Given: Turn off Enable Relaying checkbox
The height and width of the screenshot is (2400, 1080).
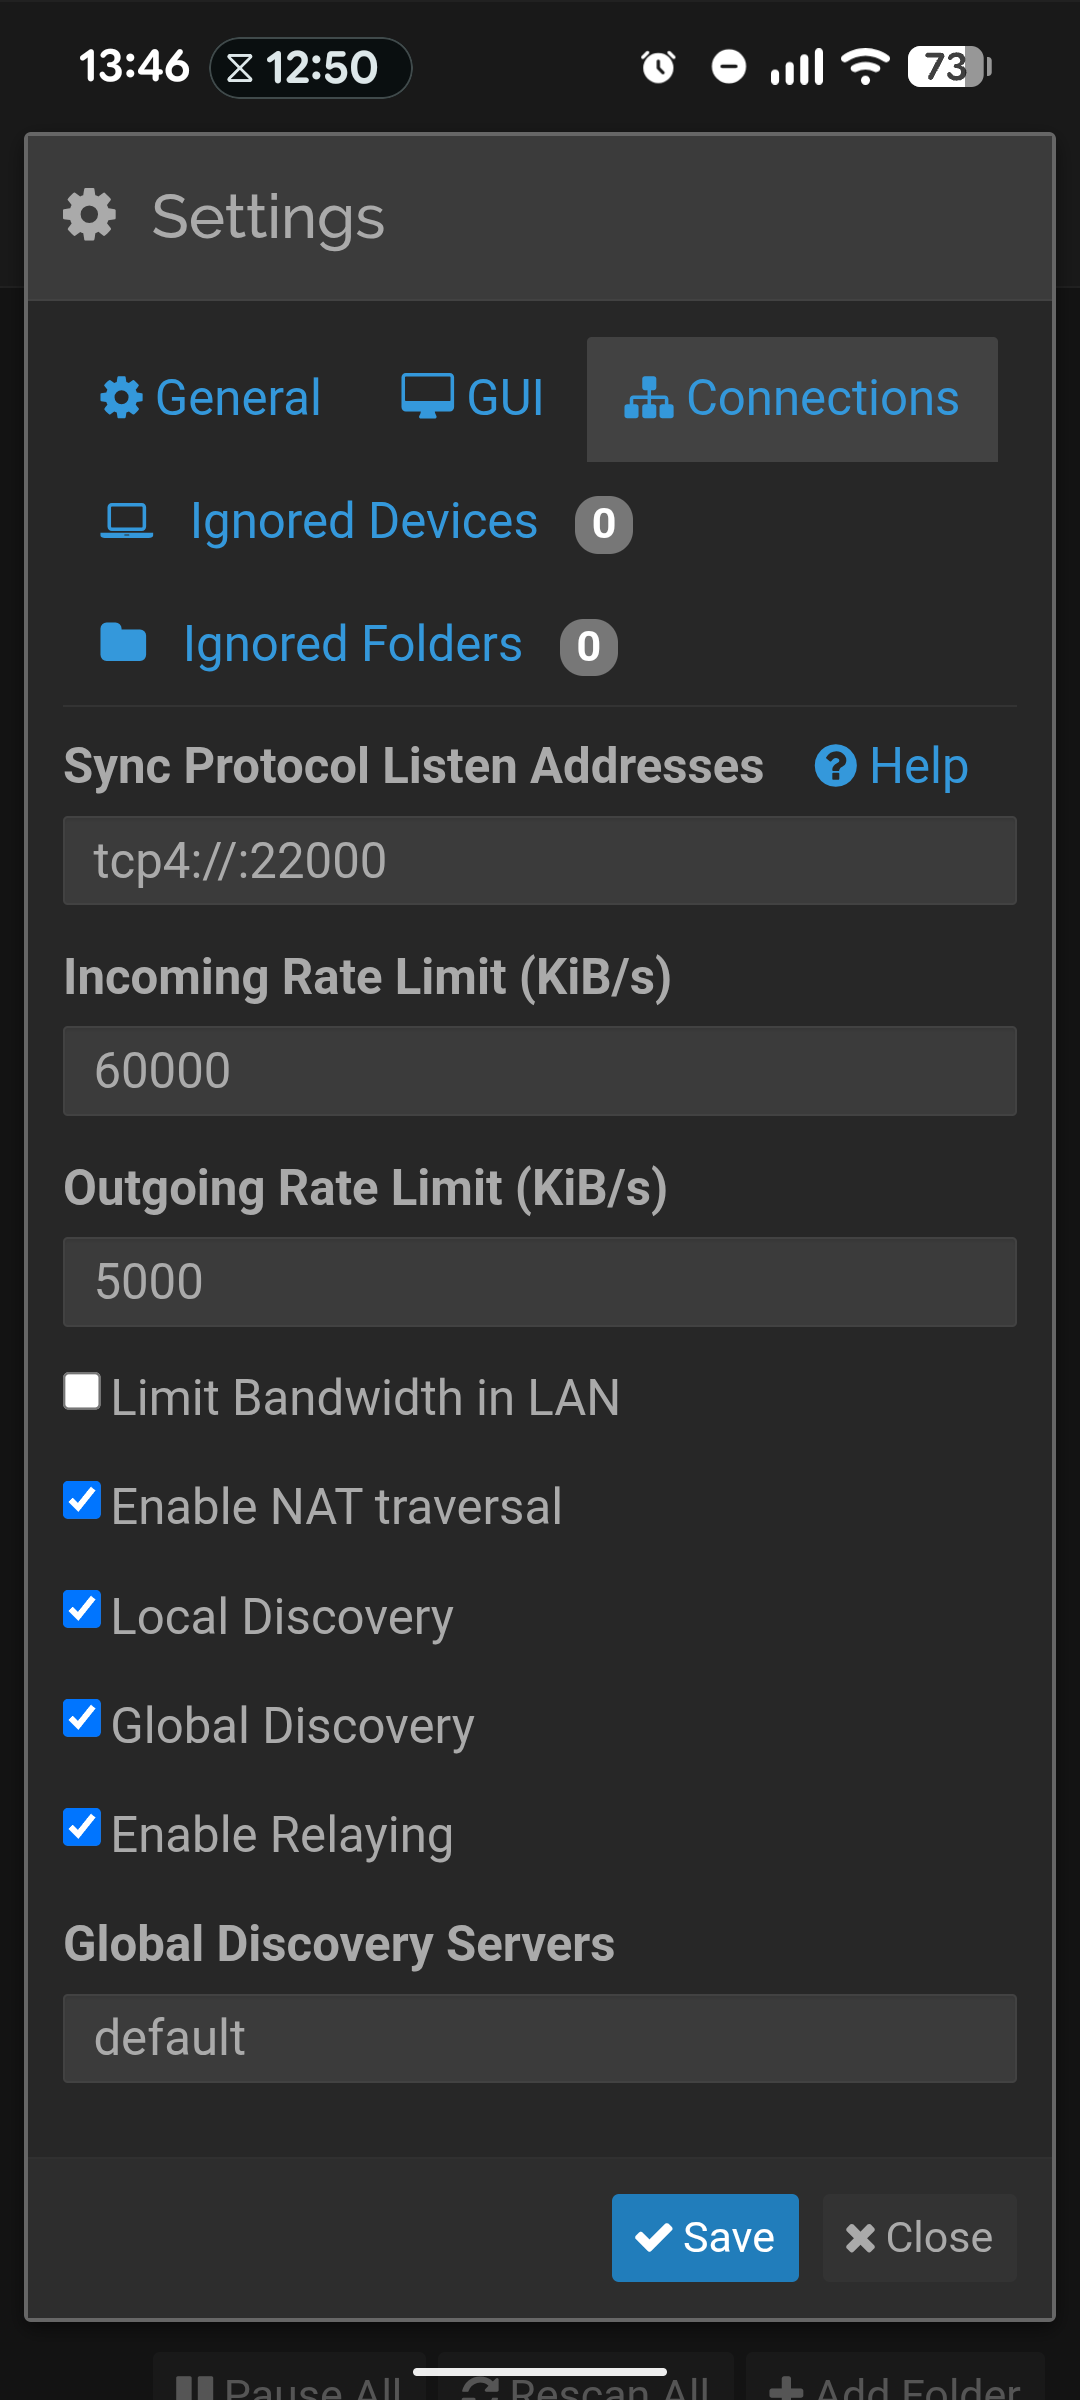Looking at the screenshot, I should 82,1827.
